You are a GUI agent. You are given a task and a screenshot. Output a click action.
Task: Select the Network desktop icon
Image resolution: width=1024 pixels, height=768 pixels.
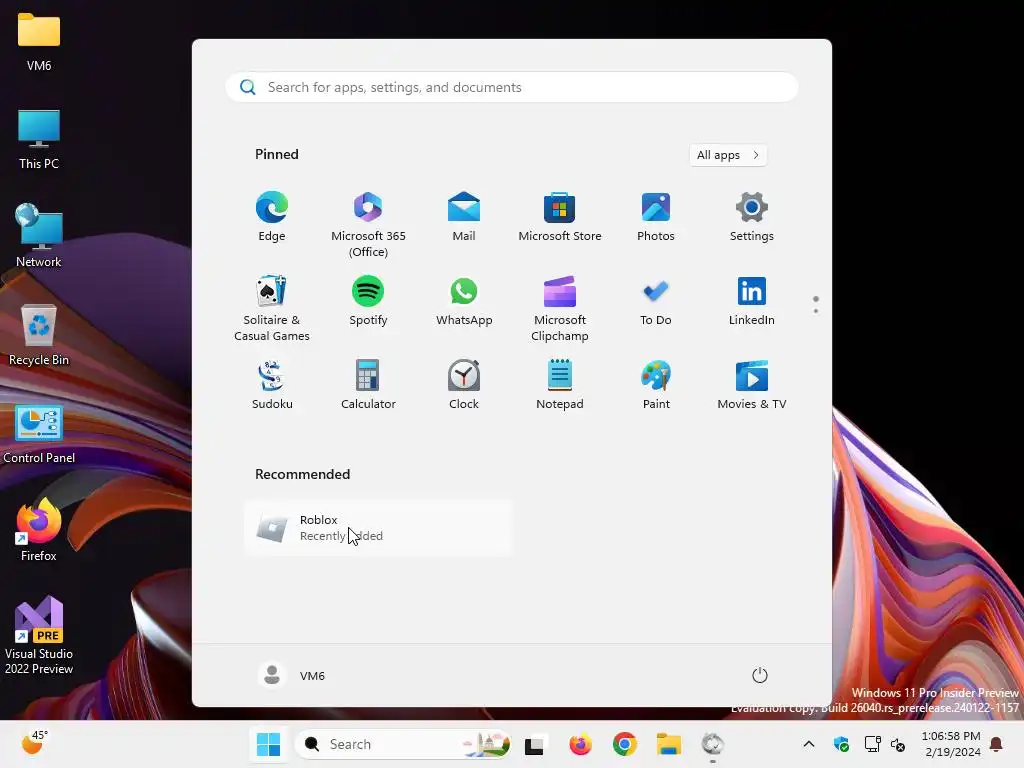pyautogui.click(x=39, y=236)
